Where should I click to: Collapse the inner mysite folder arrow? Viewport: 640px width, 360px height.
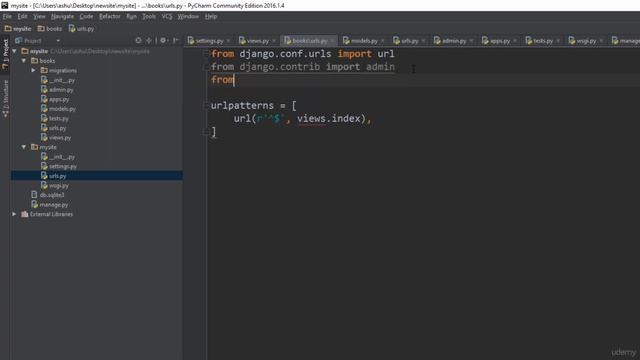[x=24, y=147]
